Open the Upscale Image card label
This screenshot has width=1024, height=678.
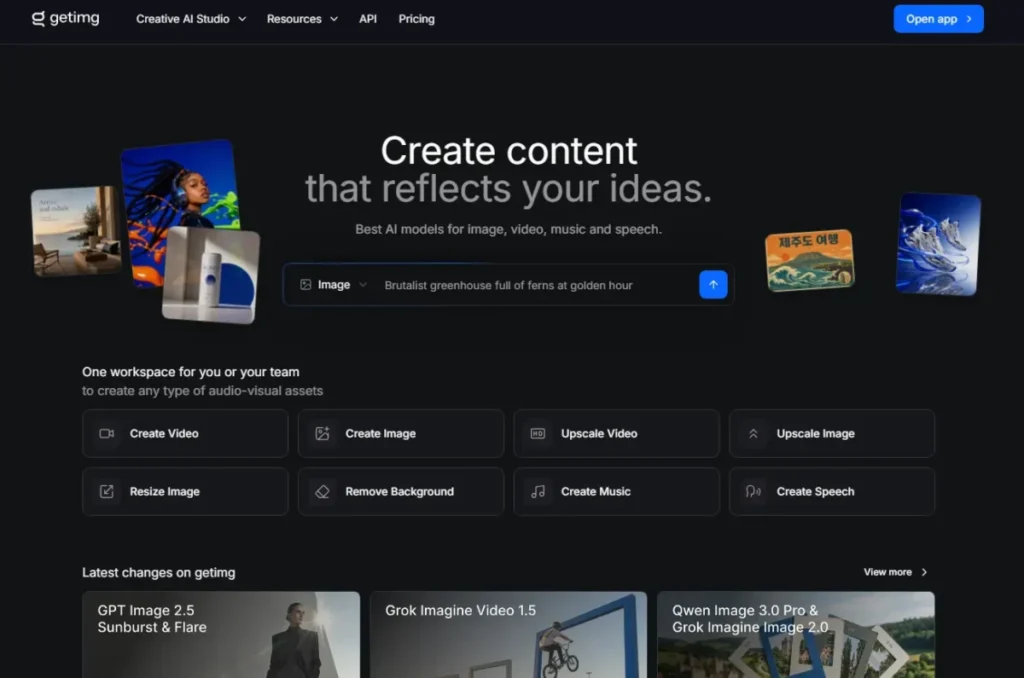[815, 434]
